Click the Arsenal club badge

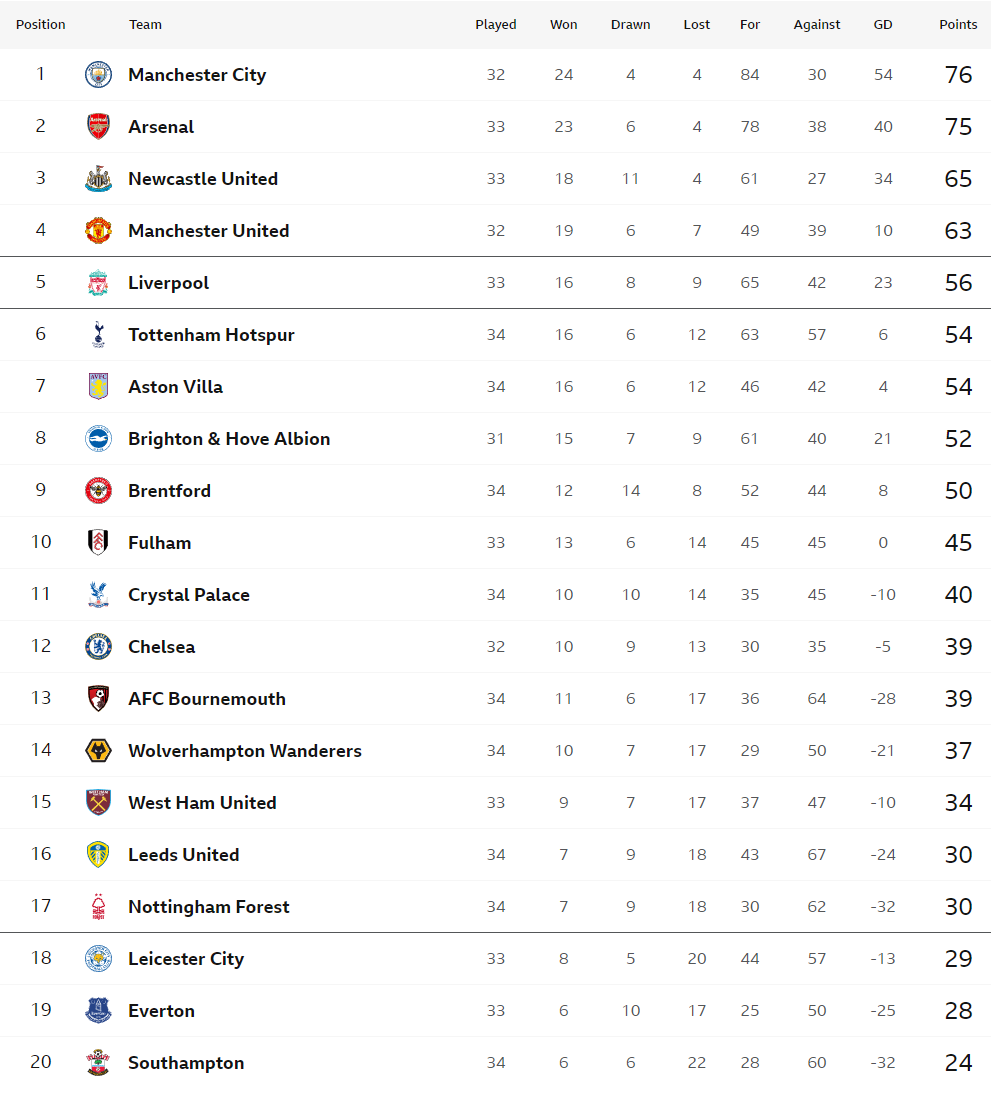pos(98,126)
